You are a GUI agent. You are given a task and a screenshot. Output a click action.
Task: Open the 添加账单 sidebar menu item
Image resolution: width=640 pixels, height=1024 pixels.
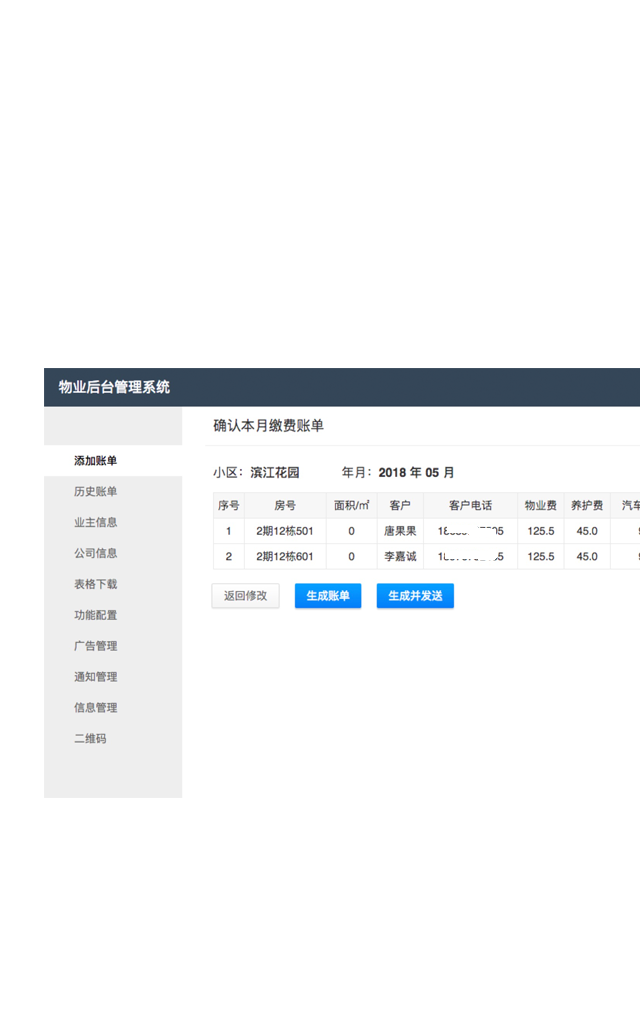(96, 461)
